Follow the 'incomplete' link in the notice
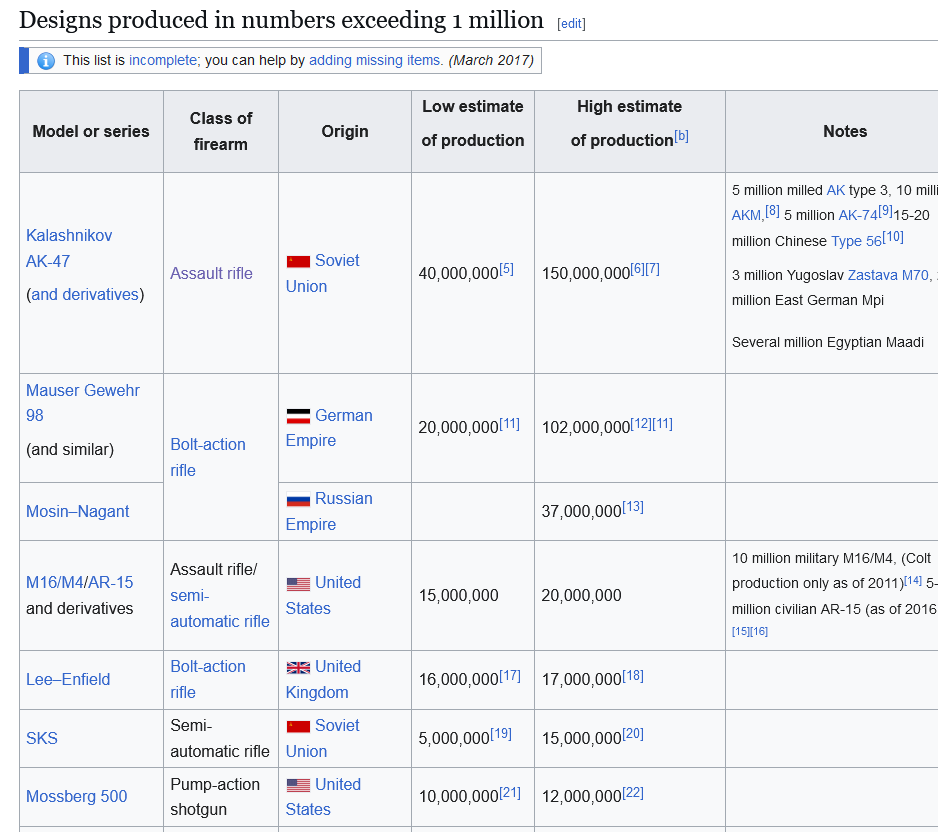Viewport: 938px width, 832px height. pos(163,60)
